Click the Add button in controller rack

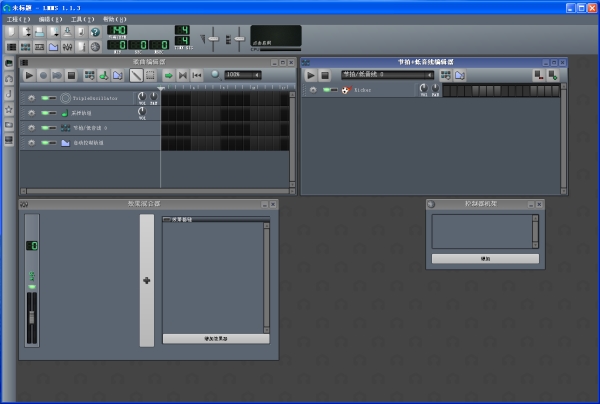coord(485,258)
